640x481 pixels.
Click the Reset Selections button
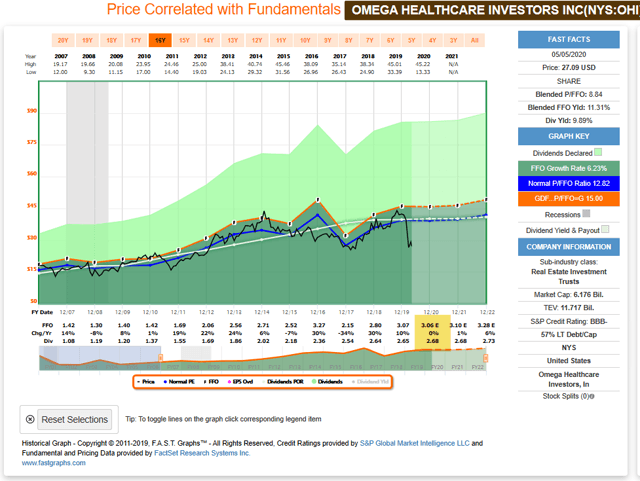74,419
